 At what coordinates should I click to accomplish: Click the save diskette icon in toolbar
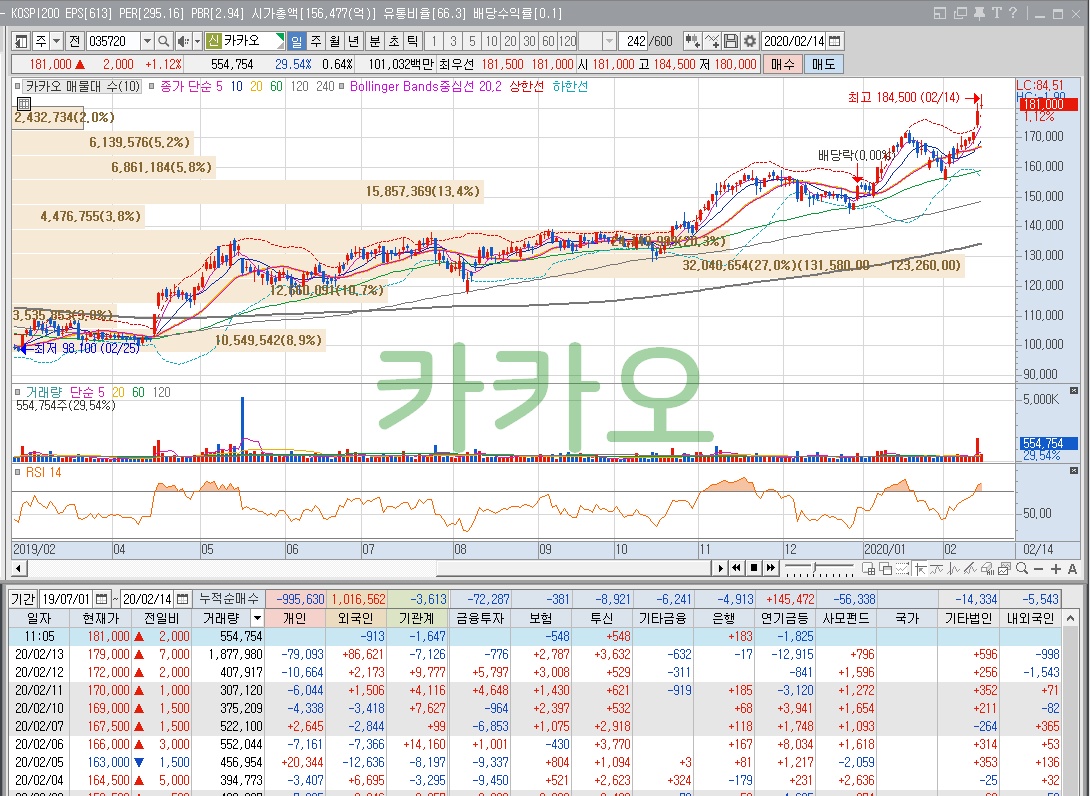[731, 41]
